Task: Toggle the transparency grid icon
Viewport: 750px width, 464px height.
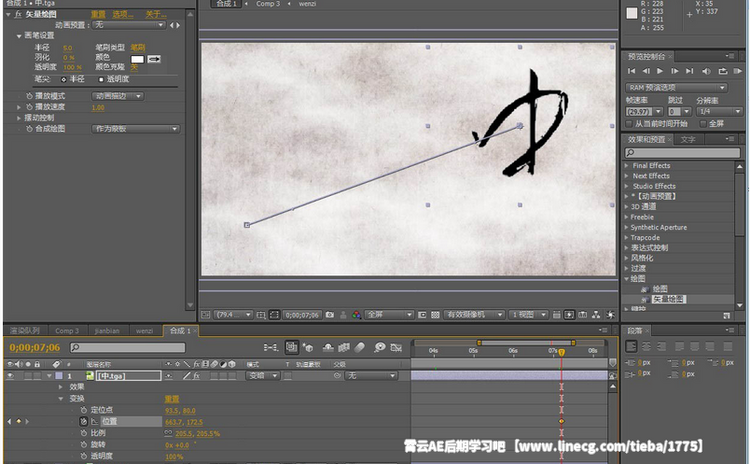Action: (x=435, y=315)
